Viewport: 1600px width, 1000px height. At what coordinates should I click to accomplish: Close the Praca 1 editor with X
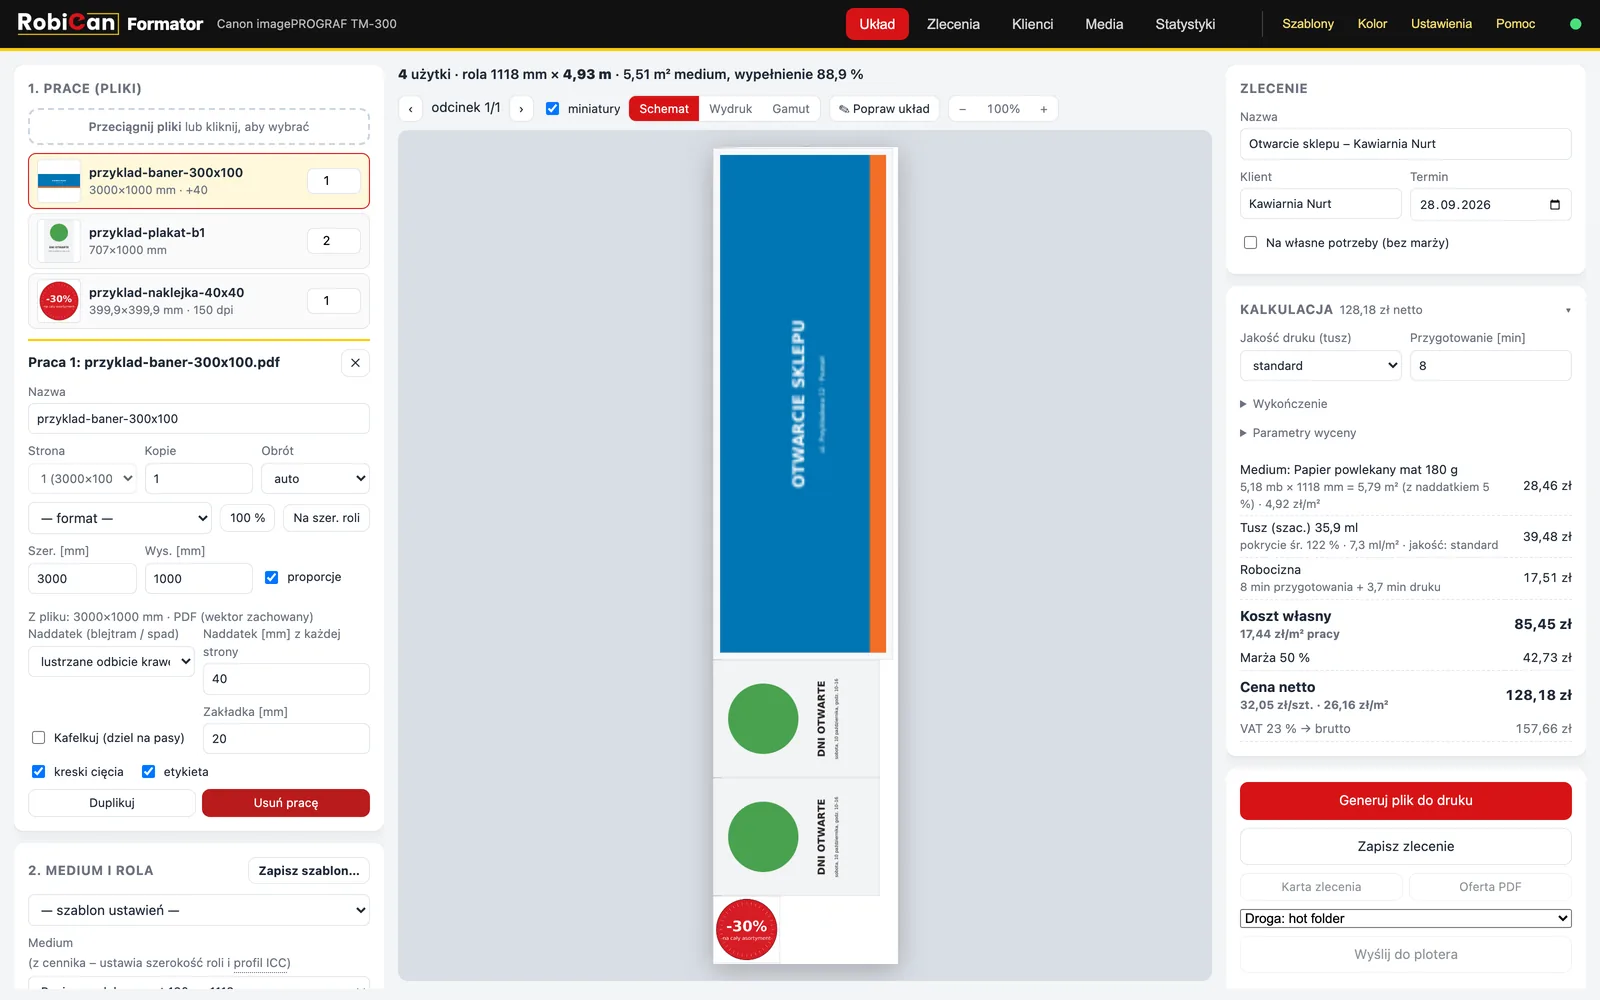coord(355,363)
